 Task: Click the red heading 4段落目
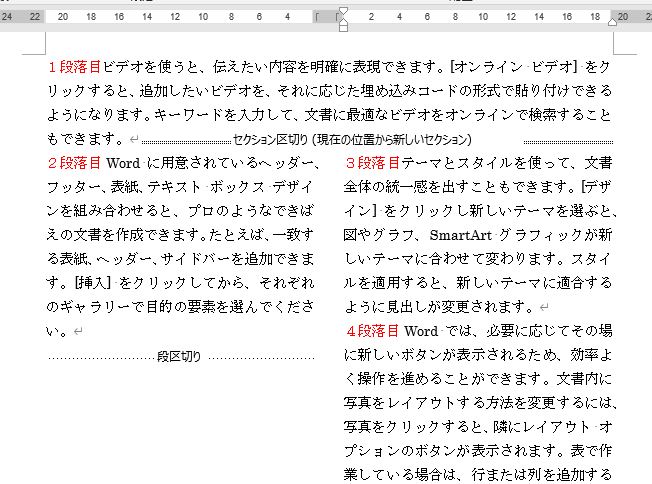pos(373,331)
